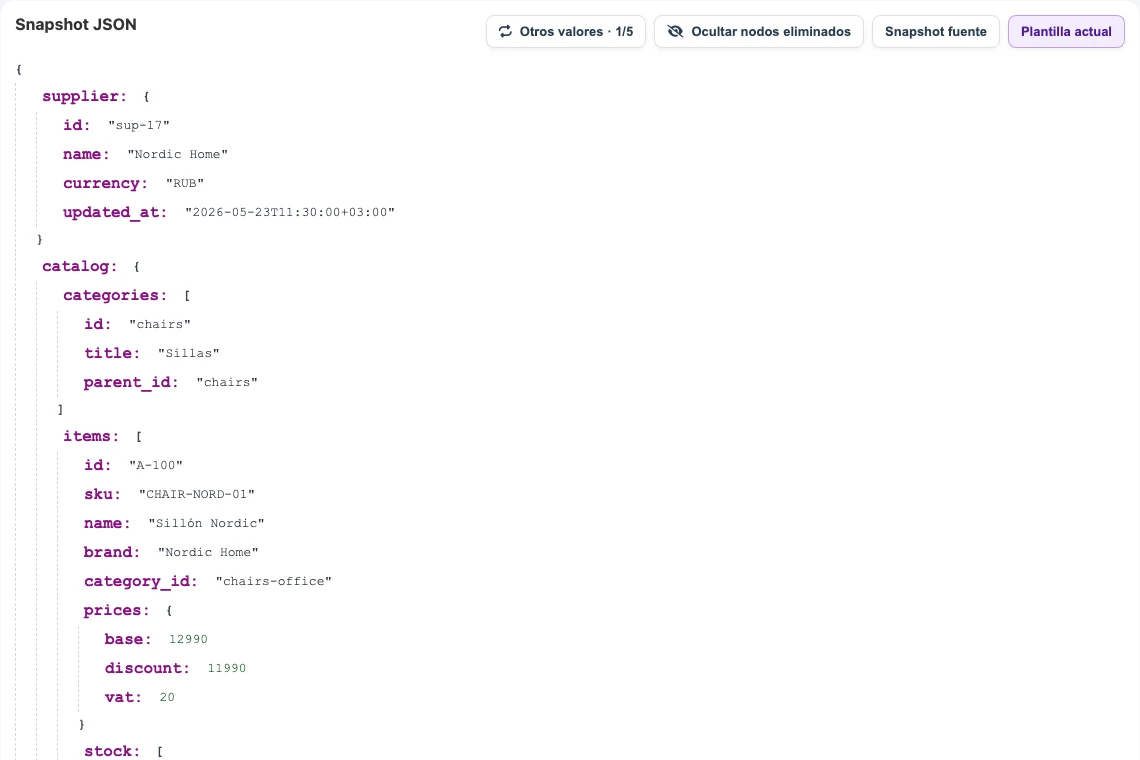The height and width of the screenshot is (760, 1140).
Task: Collapse the prices object key
Action: (116, 610)
